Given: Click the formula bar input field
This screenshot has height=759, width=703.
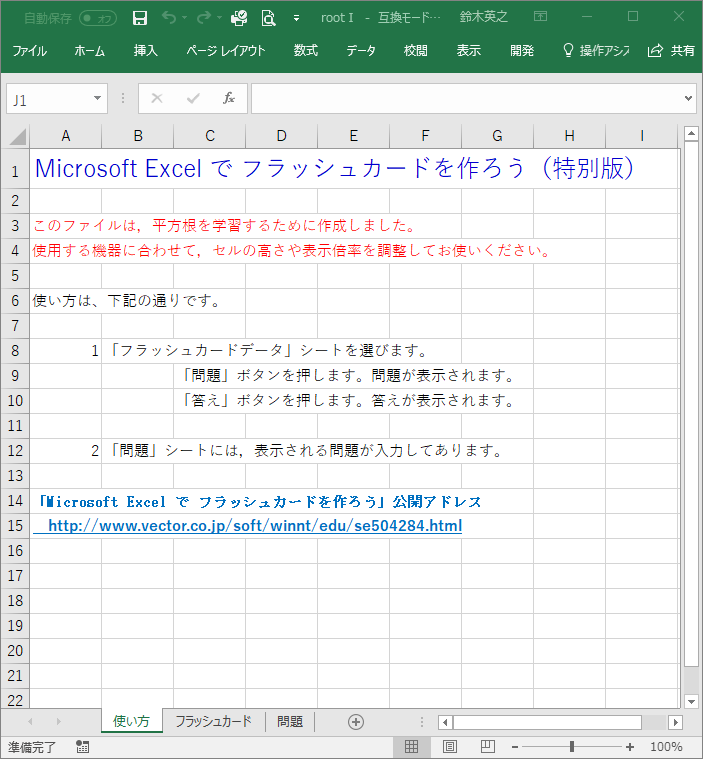Looking at the screenshot, I should (465, 98).
